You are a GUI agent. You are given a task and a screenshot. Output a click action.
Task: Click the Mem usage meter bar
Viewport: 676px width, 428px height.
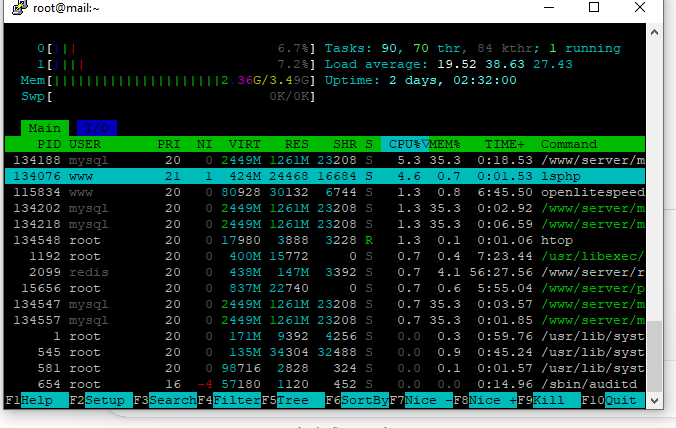point(168,80)
